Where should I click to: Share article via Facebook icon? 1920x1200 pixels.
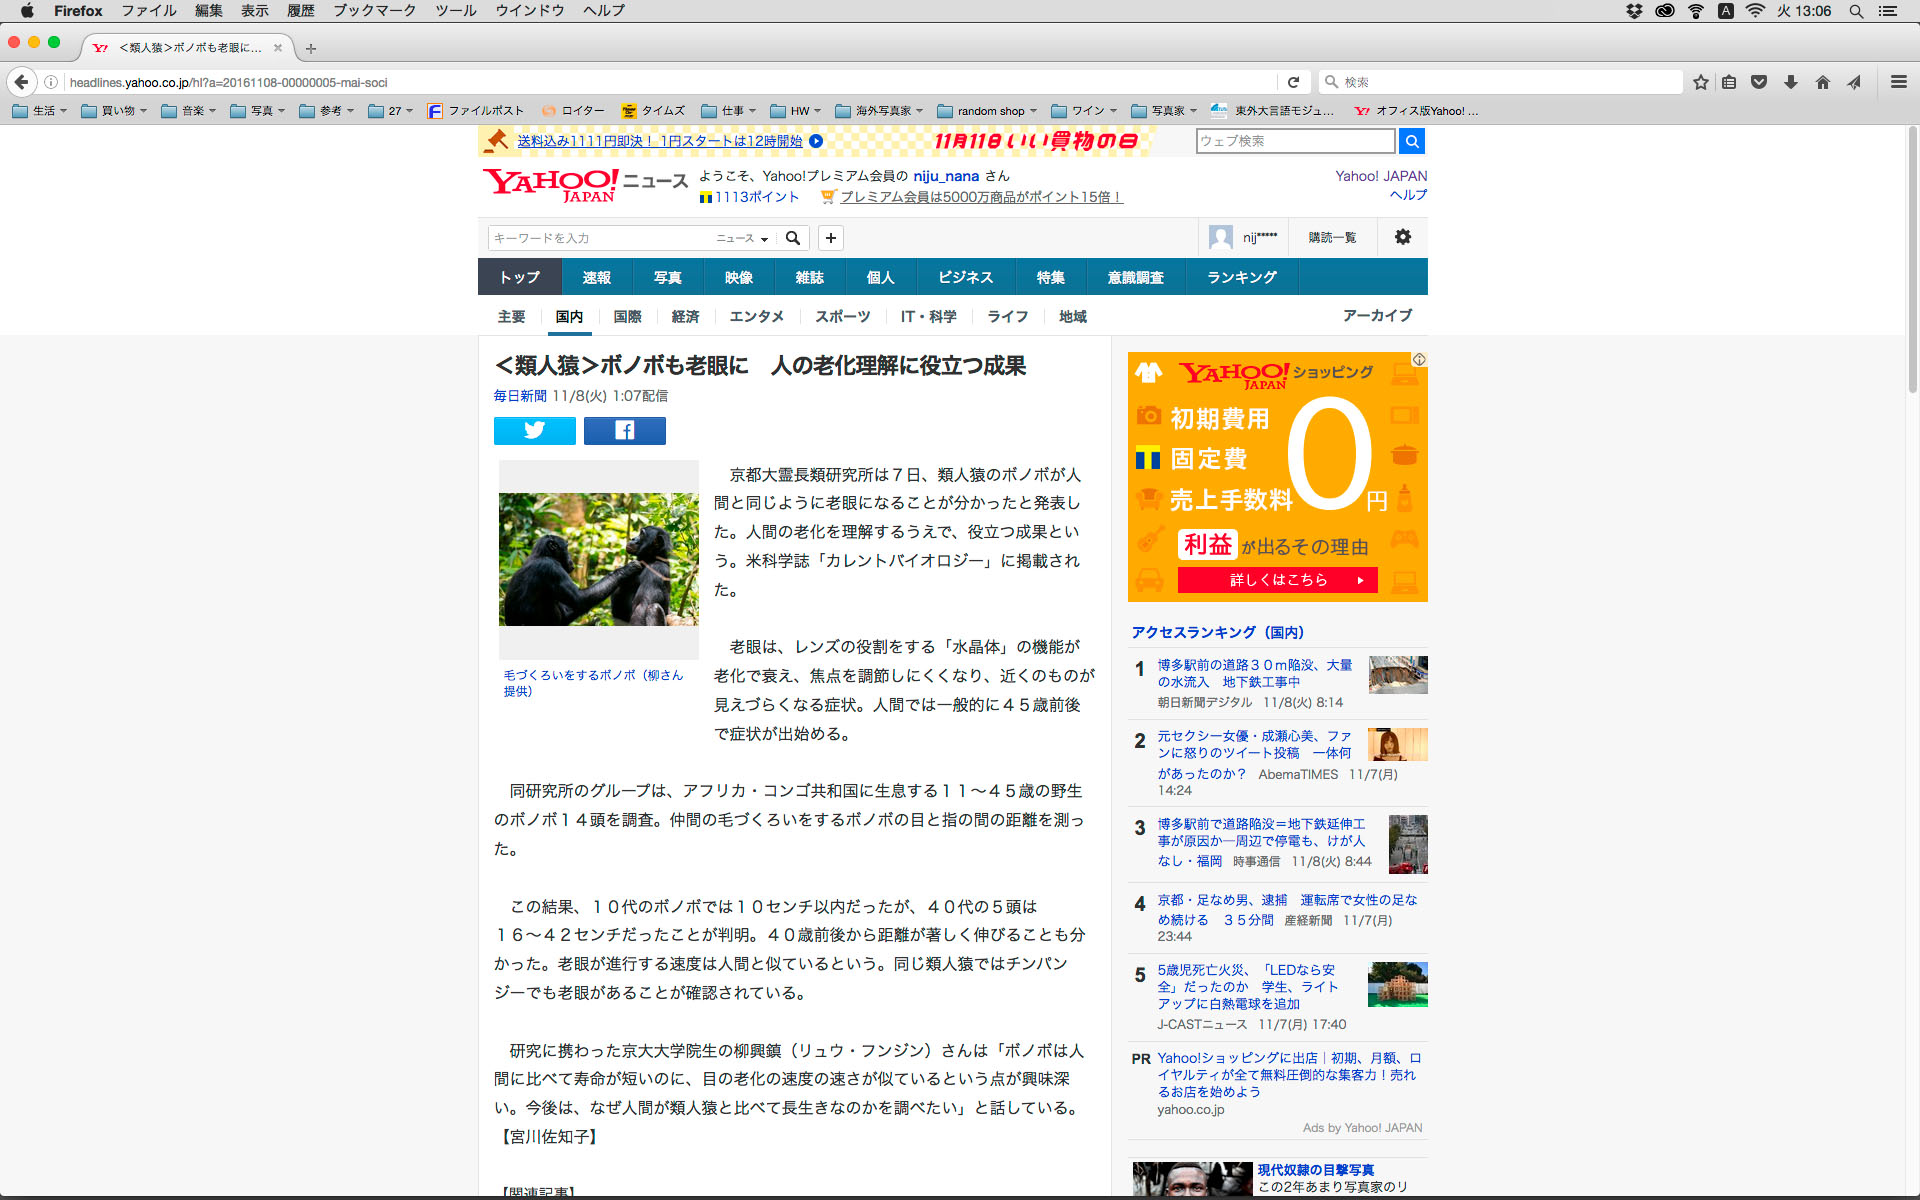pyautogui.click(x=624, y=431)
